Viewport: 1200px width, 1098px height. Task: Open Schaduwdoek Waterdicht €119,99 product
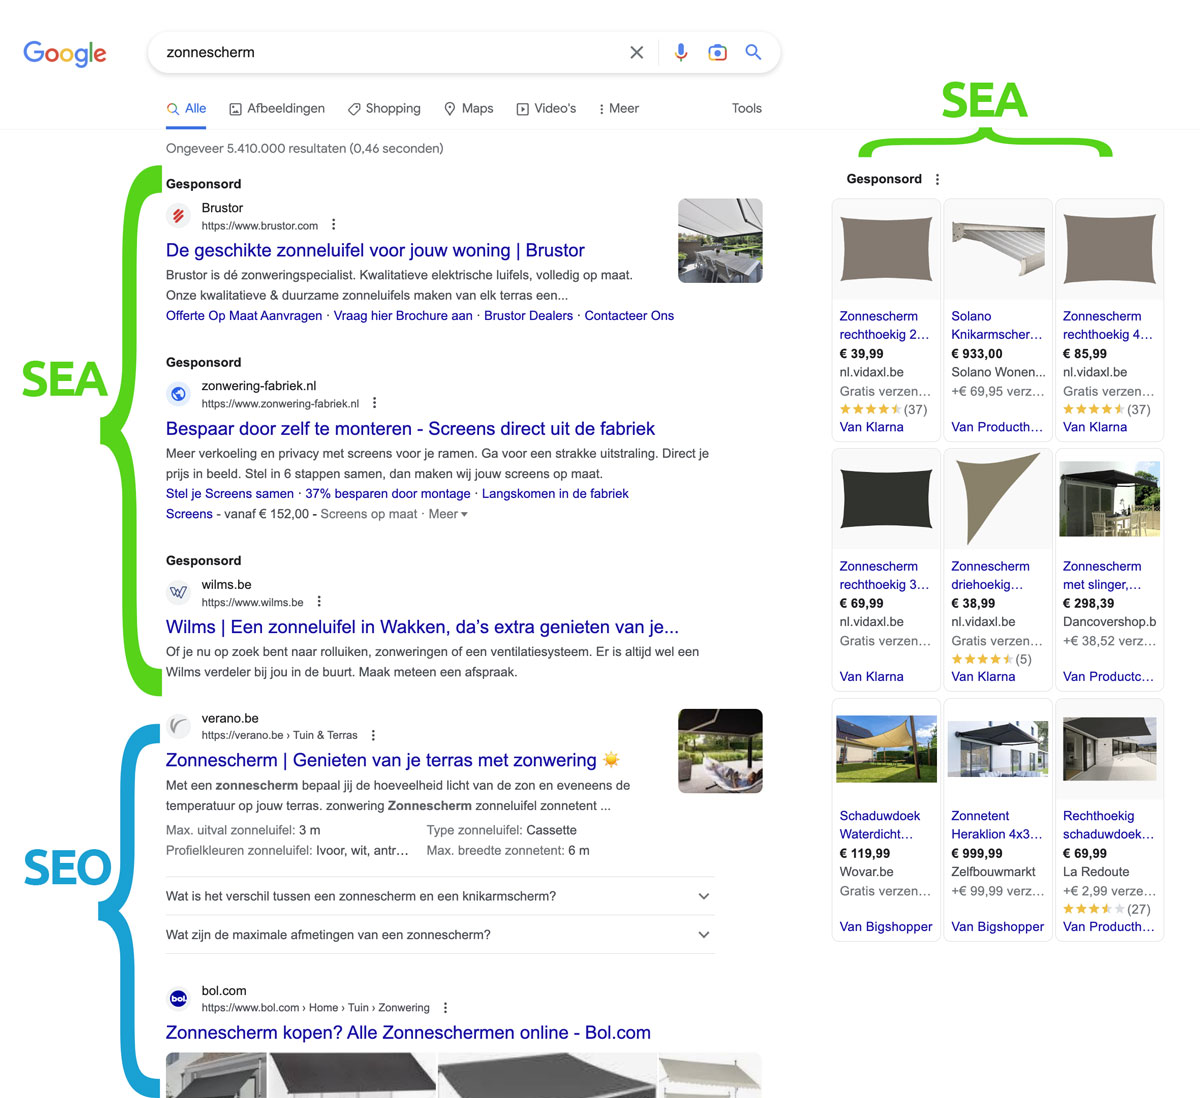pyautogui.click(x=886, y=820)
